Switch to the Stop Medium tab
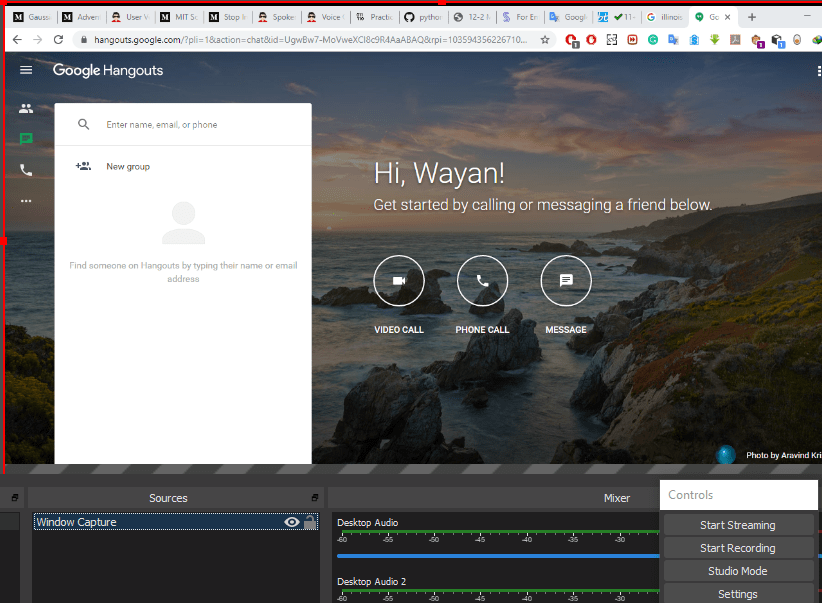 pyautogui.click(x=228, y=17)
